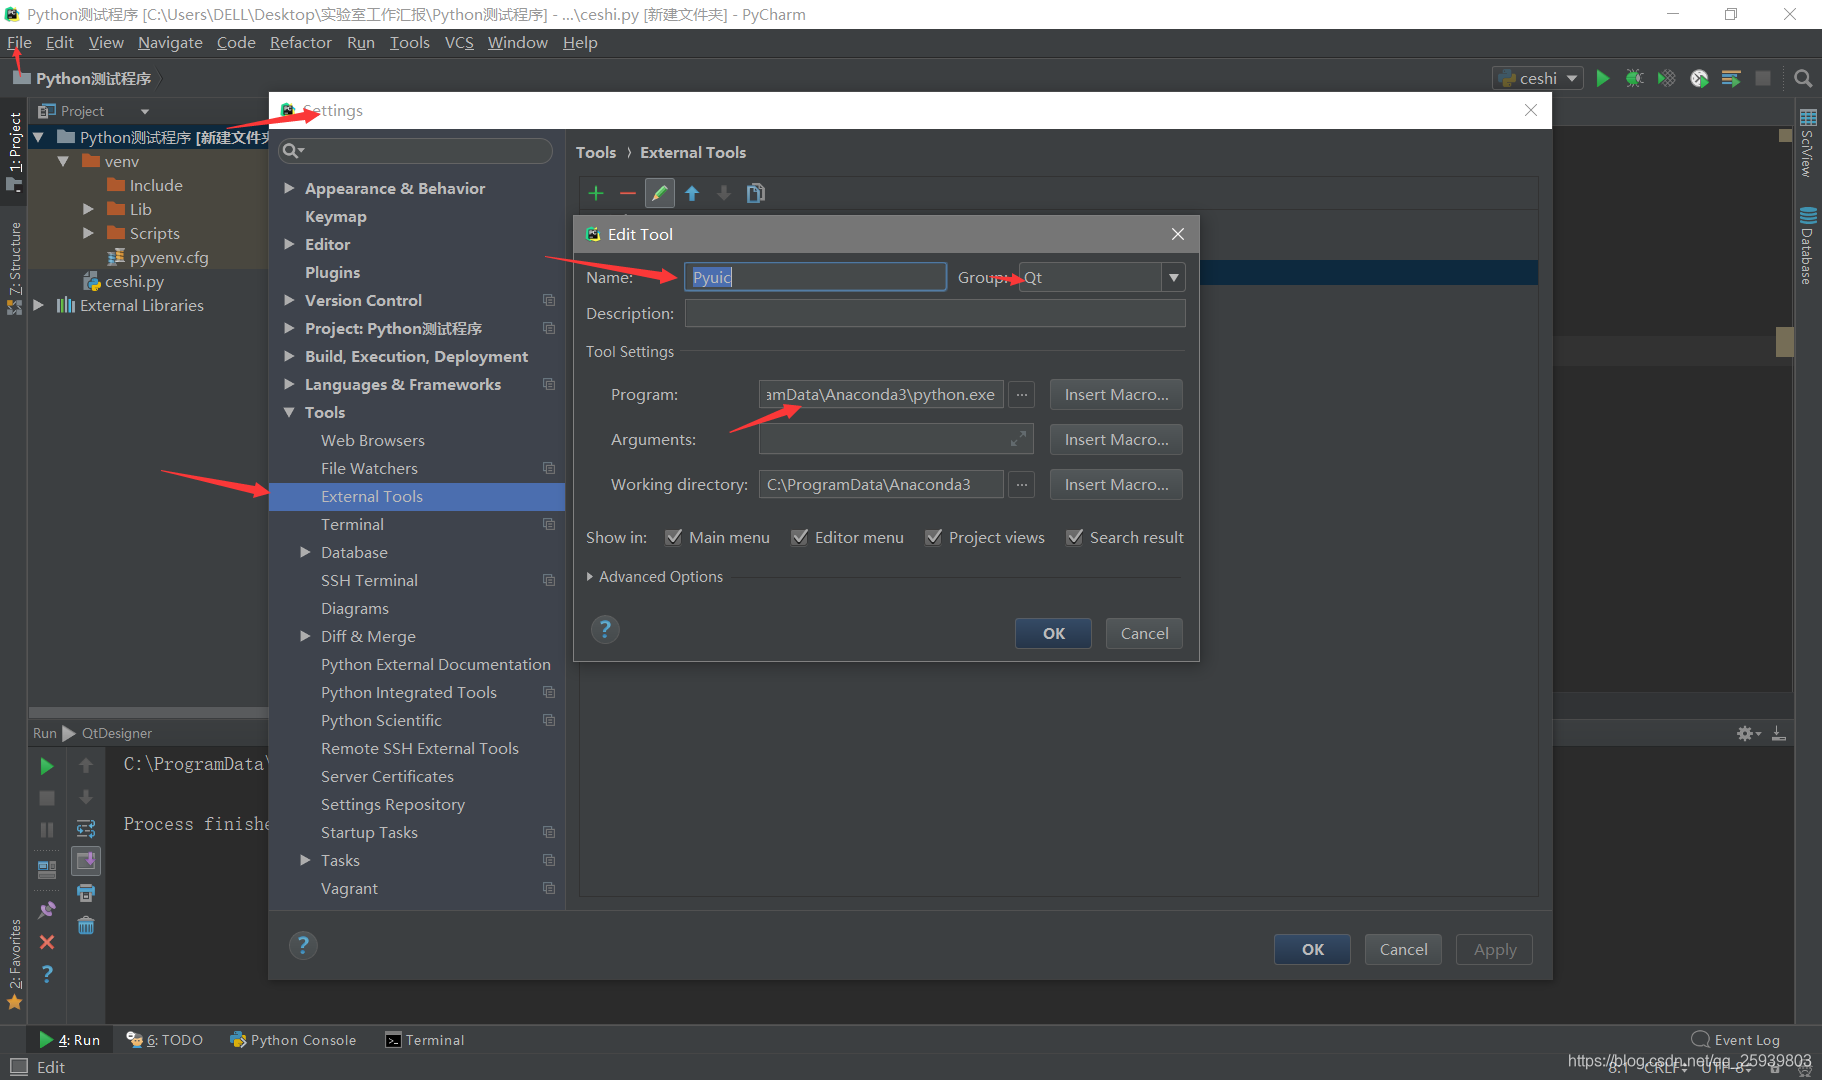This screenshot has height=1080, width=1822.
Task: Run ceshi with the green play icon
Action: (1603, 78)
